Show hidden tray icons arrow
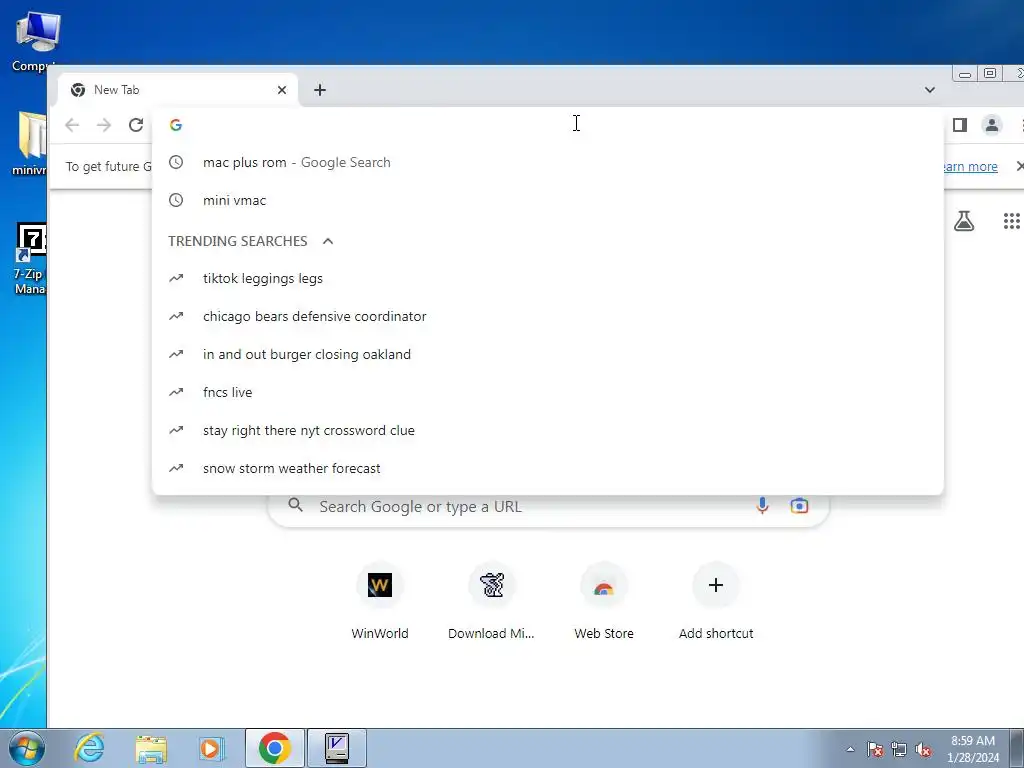The height and width of the screenshot is (768, 1024). click(850, 749)
